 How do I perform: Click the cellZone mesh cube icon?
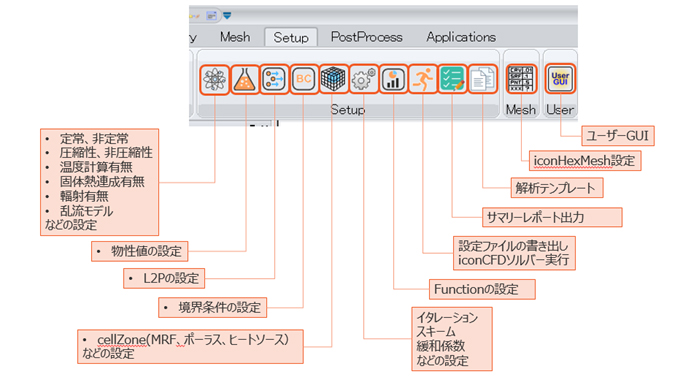pyautogui.click(x=333, y=80)
